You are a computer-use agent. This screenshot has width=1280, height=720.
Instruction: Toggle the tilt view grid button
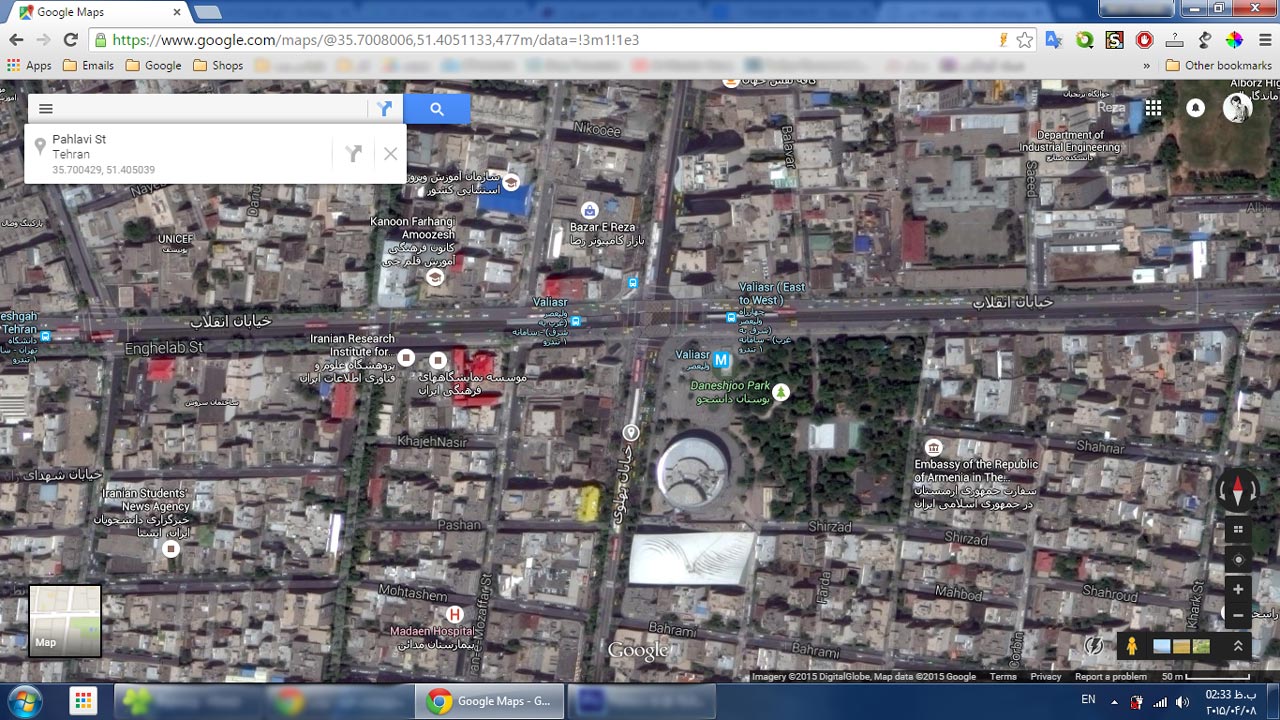point(1238,530)
